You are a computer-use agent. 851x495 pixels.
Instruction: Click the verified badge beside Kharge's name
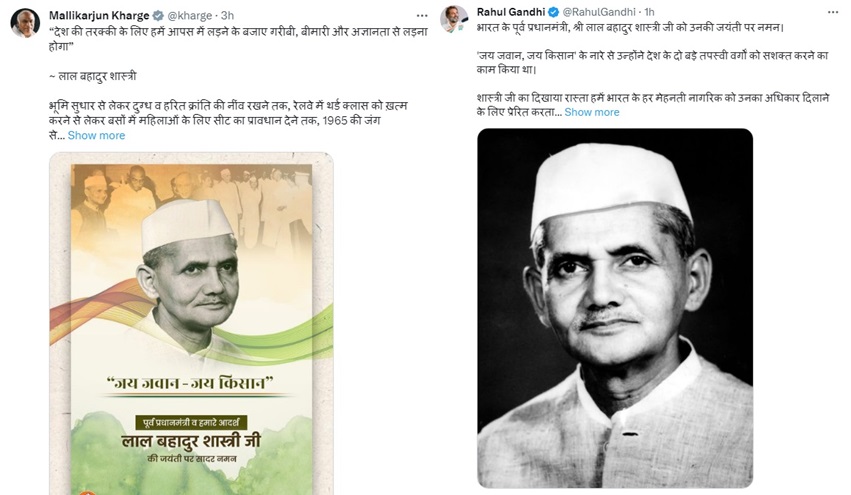coord(158,16)
